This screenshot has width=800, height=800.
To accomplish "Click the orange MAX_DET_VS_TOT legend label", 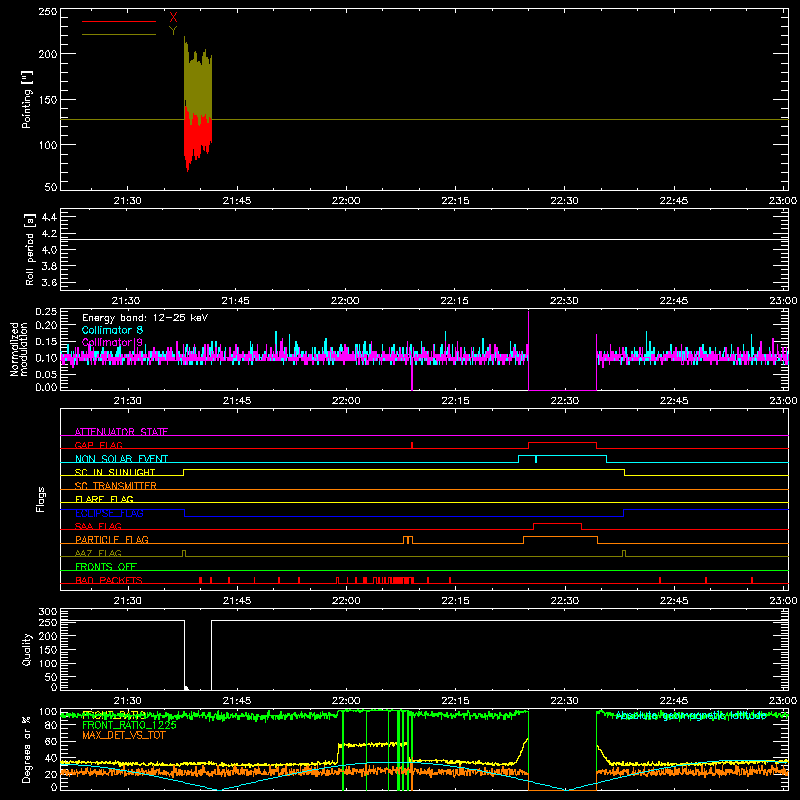I will pos(124,735).
